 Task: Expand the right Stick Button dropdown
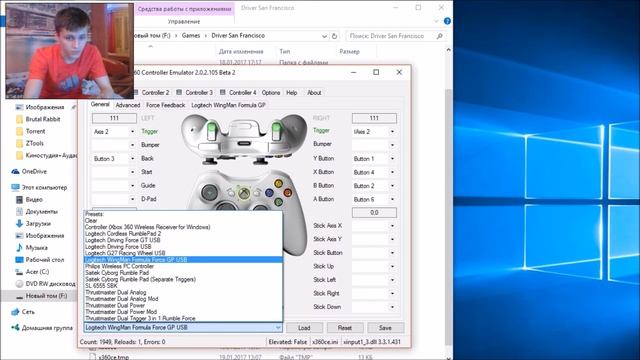[x=392, y=253]
